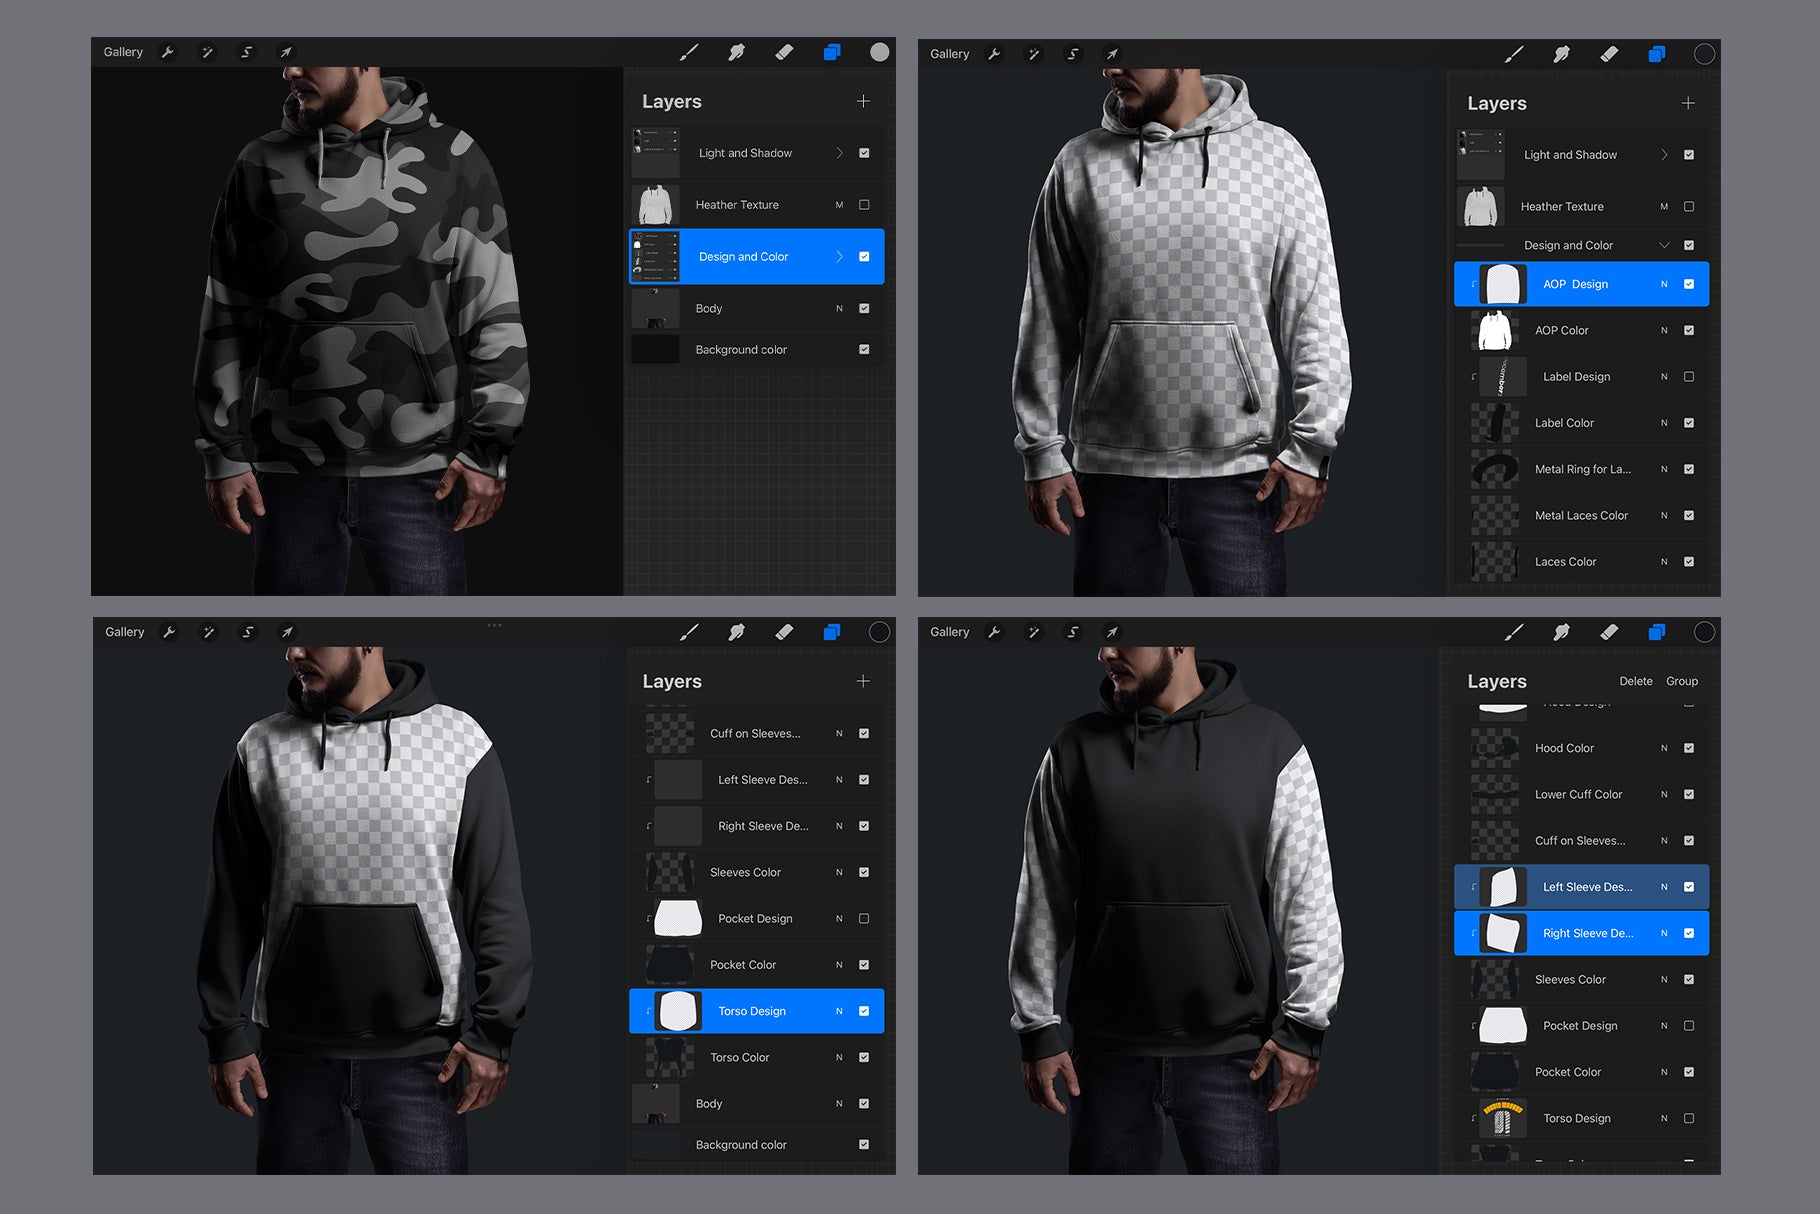Open blend mode M of Heather Texture top-left
This screenshot has height=1214, width=1820.
click(x=839, y=205)
